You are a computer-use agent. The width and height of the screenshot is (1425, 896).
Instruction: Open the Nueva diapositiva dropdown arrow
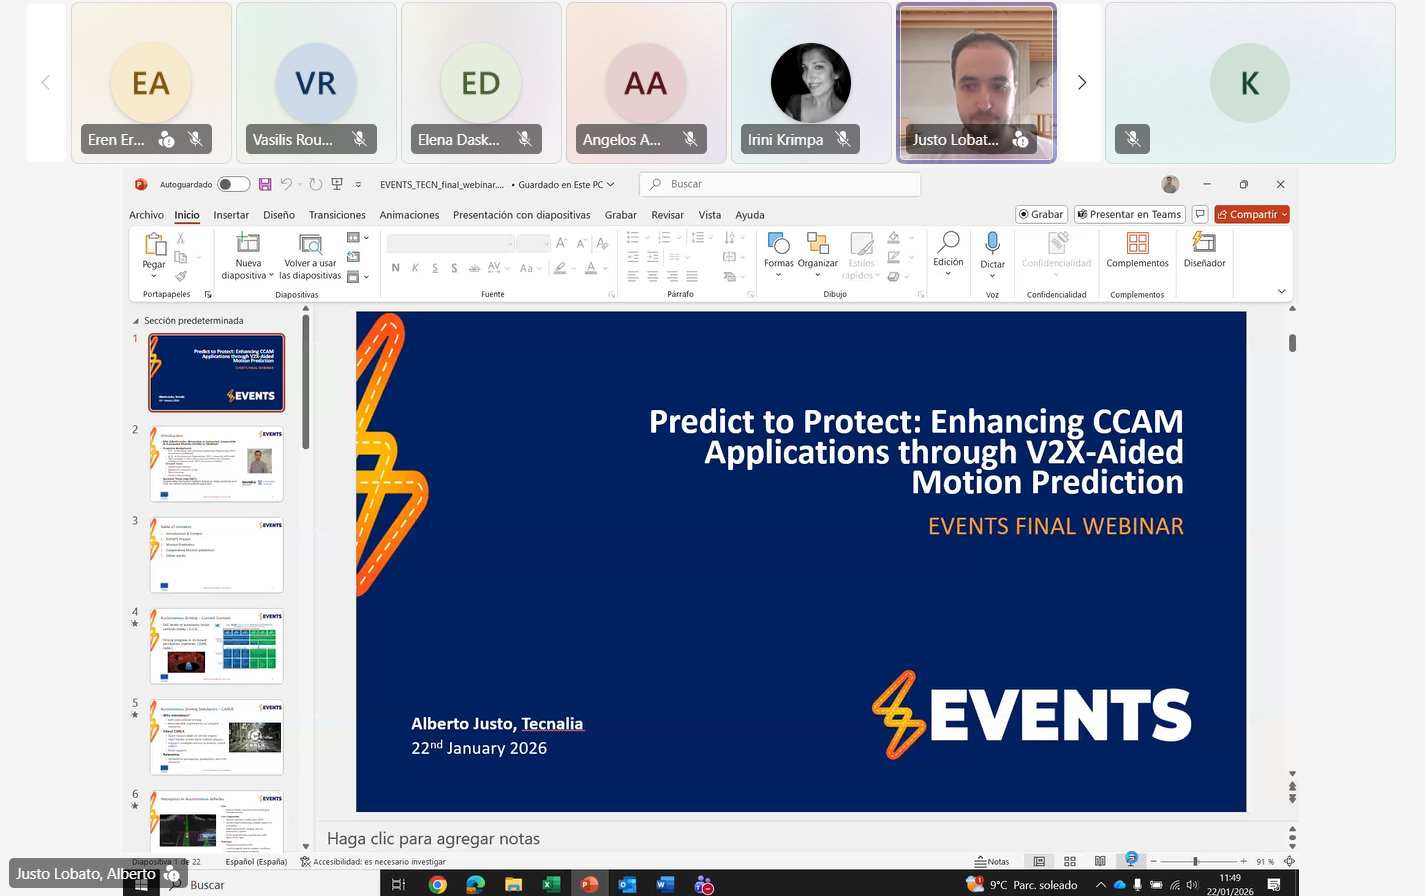pos(271,276)
